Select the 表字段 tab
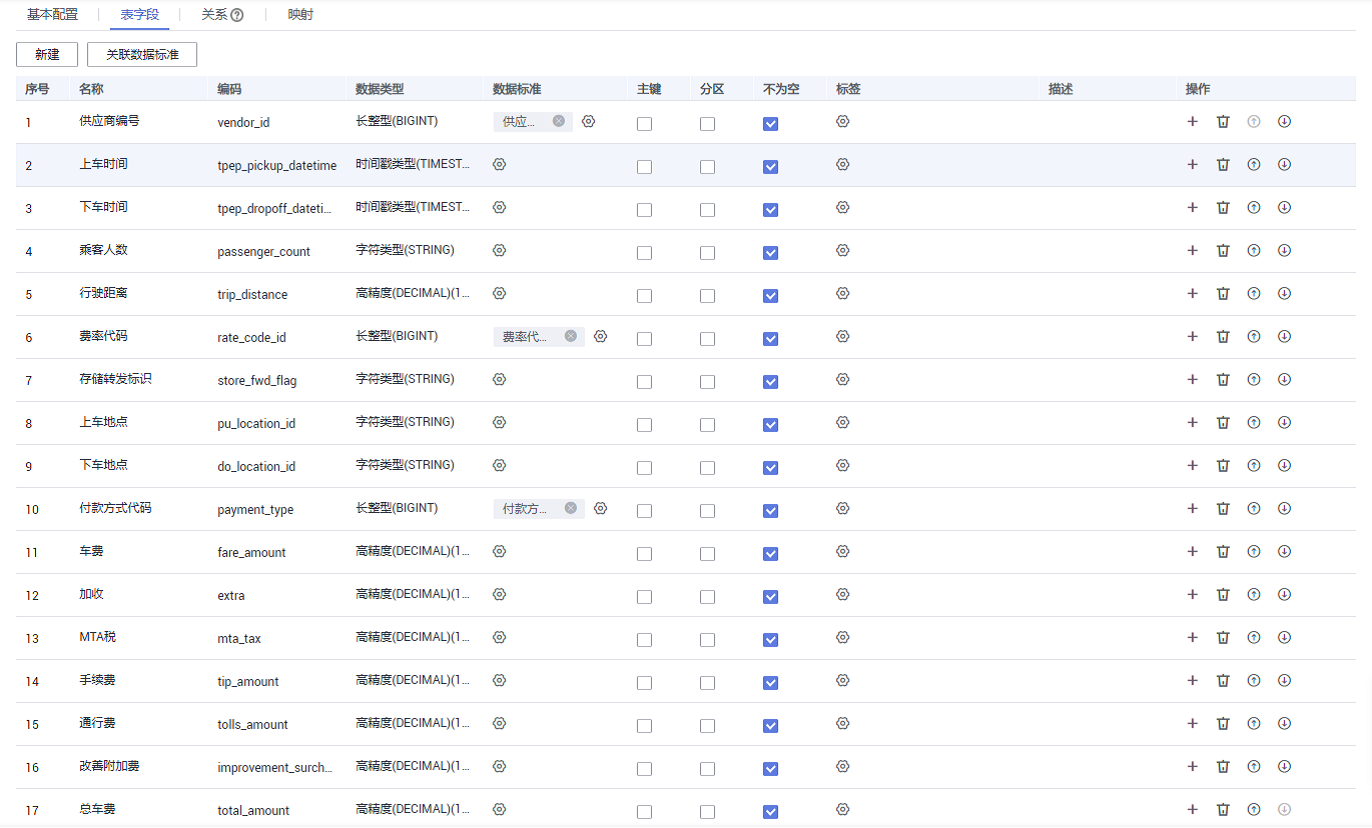This screenshot has height=828, width=1372. [139, 15]
